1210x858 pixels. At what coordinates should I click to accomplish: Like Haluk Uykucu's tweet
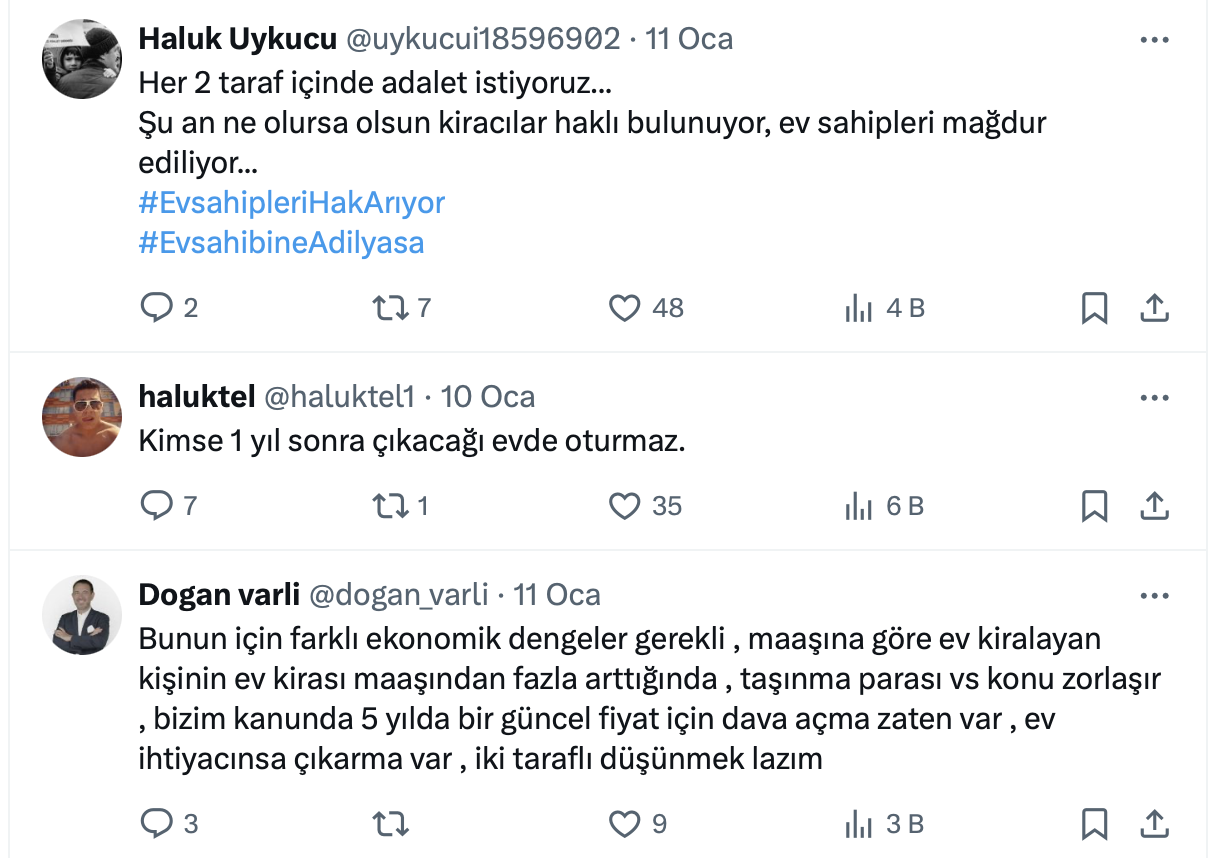(x=625, y=308)
